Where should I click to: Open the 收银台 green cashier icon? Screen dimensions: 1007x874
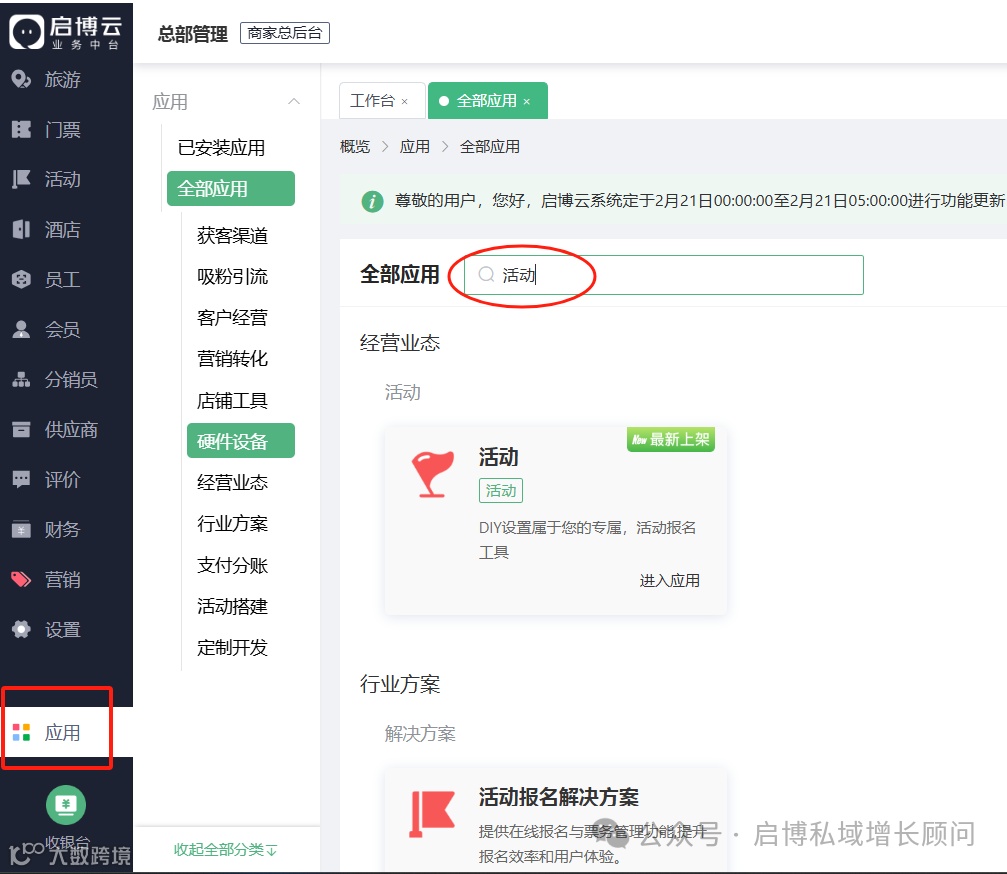tap(66, 805)
